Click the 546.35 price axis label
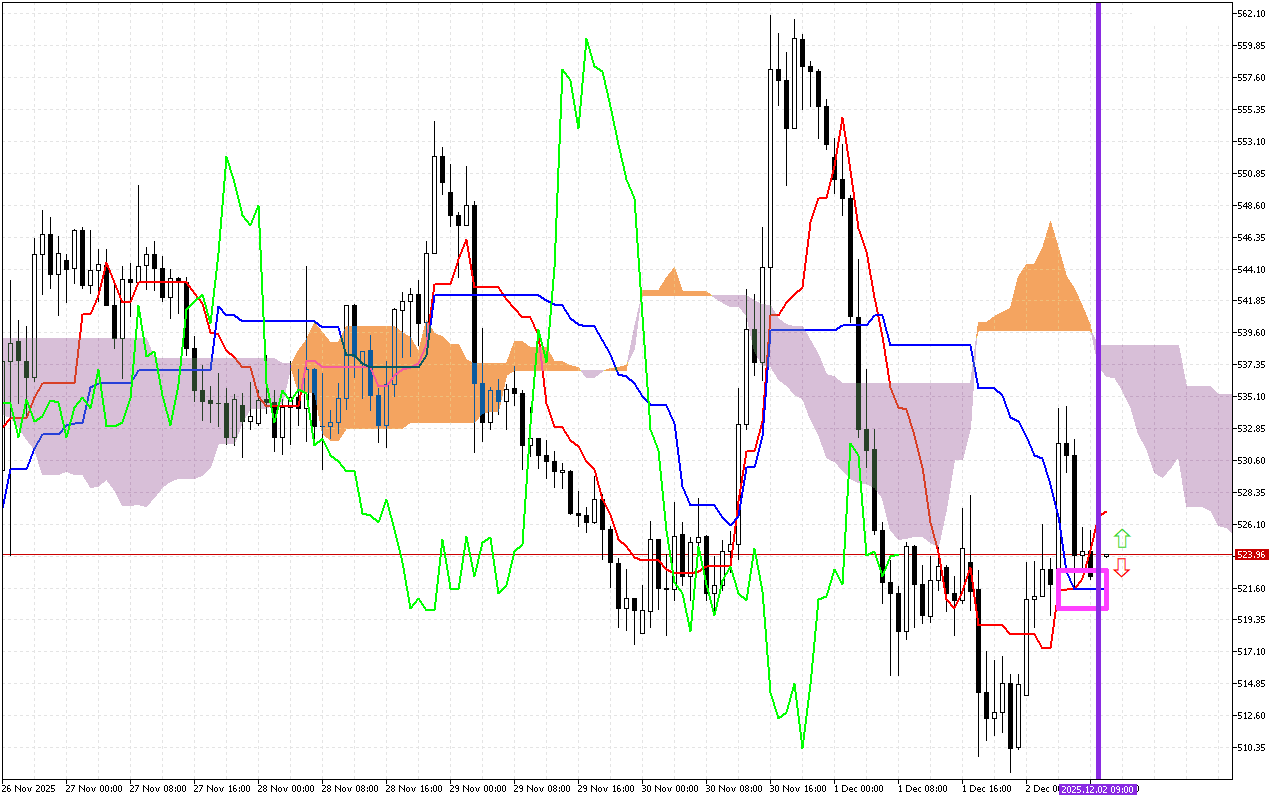The image size is (1280, 800). point(1252,238)
